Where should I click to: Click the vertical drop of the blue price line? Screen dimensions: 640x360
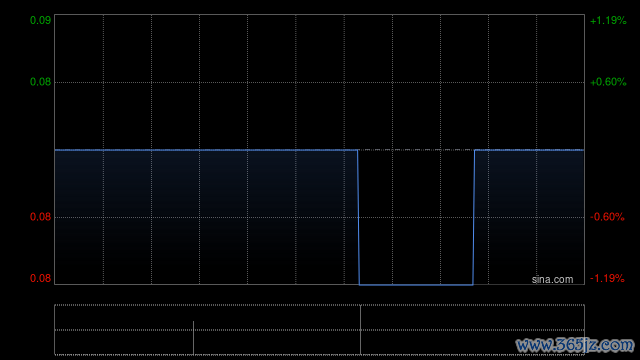click(358, 217)
